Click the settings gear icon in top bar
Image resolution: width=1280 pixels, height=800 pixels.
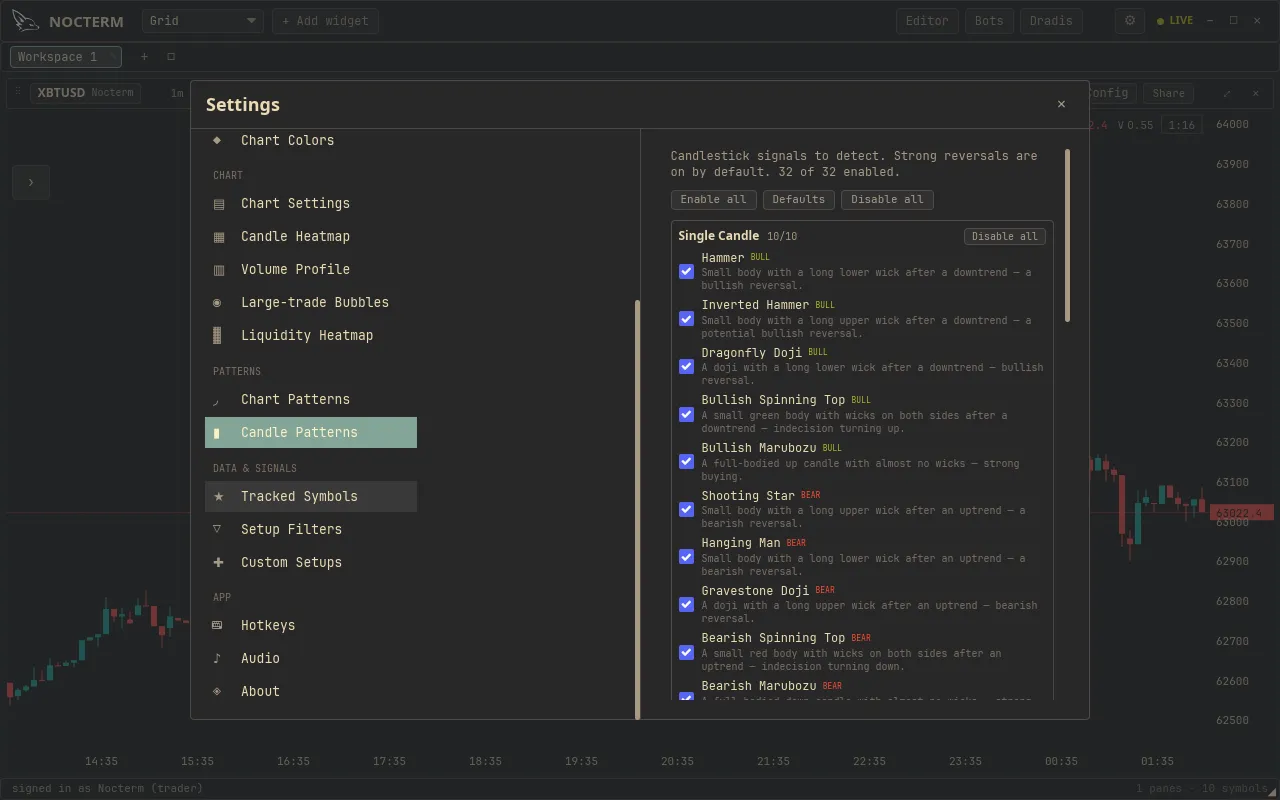tap(1130, 20)
